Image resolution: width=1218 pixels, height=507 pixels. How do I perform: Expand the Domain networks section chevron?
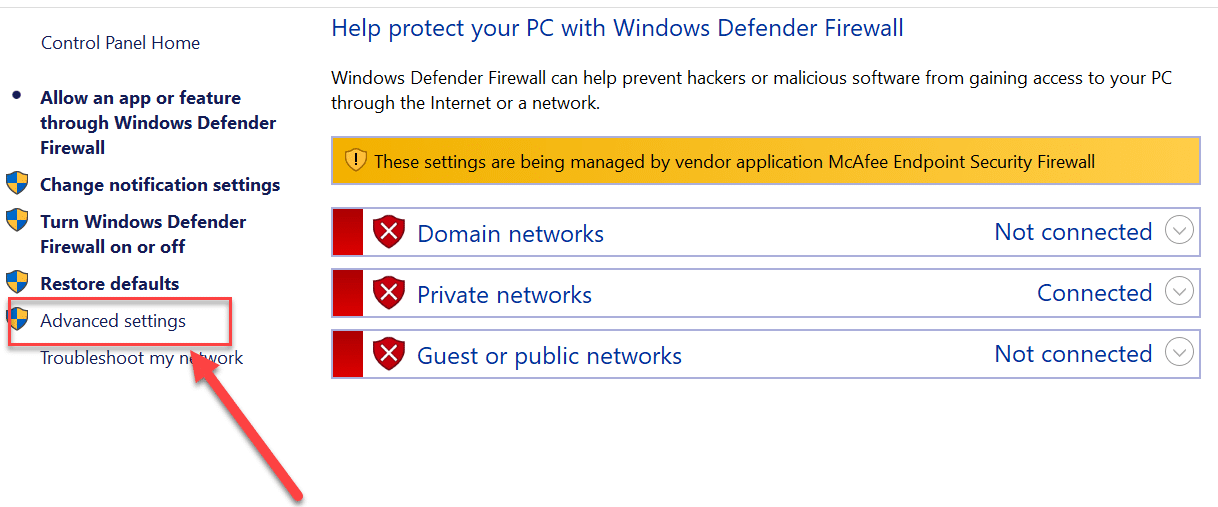[x=1180, y=232]
